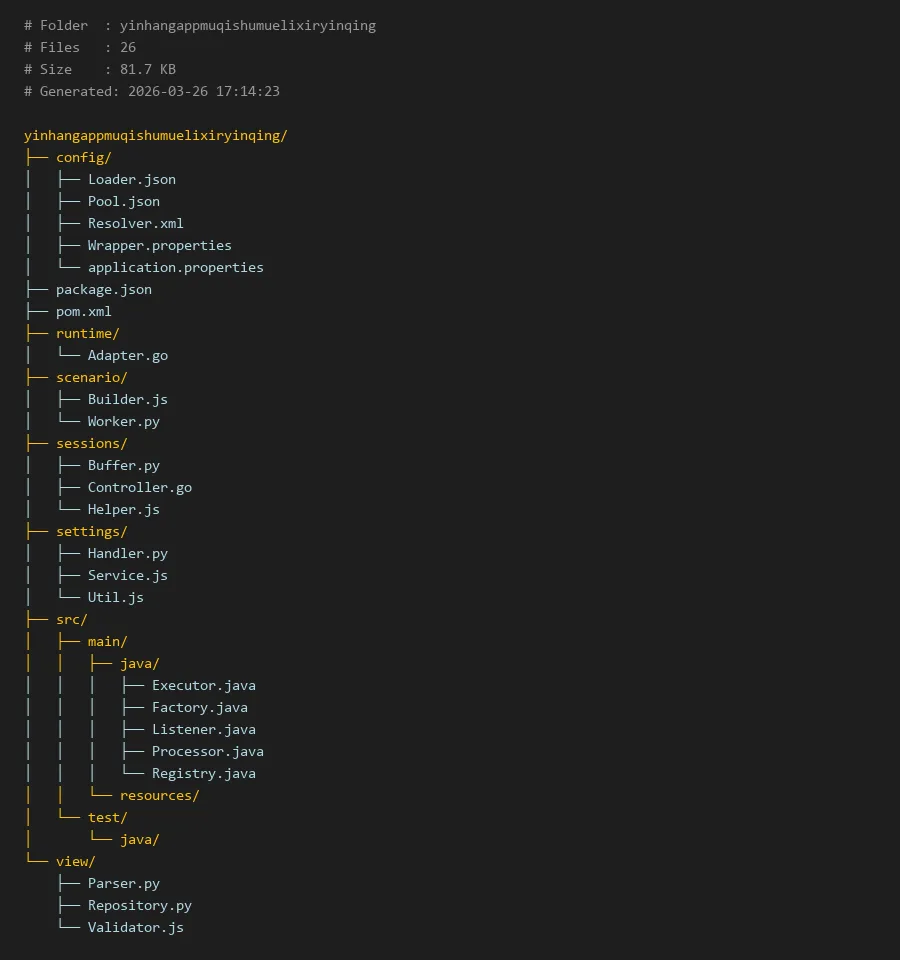The width and height of the screenshot is (900, 960).
Task: Click root folder yinhangappmuqishumuelixiryinqing/
Action: click(155, 135)
